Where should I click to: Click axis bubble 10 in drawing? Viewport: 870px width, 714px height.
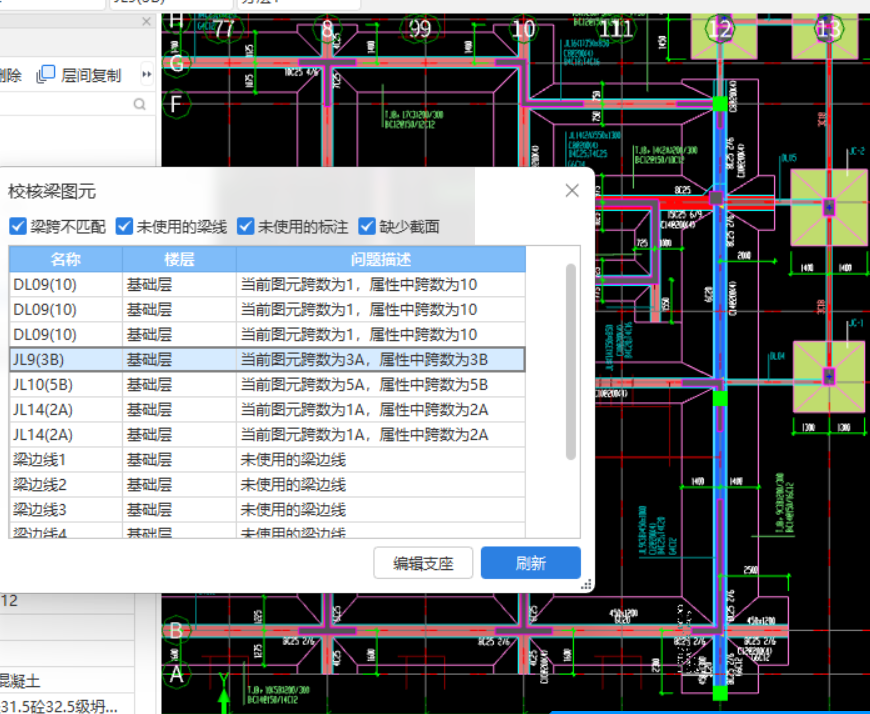(x=523, y=29)
